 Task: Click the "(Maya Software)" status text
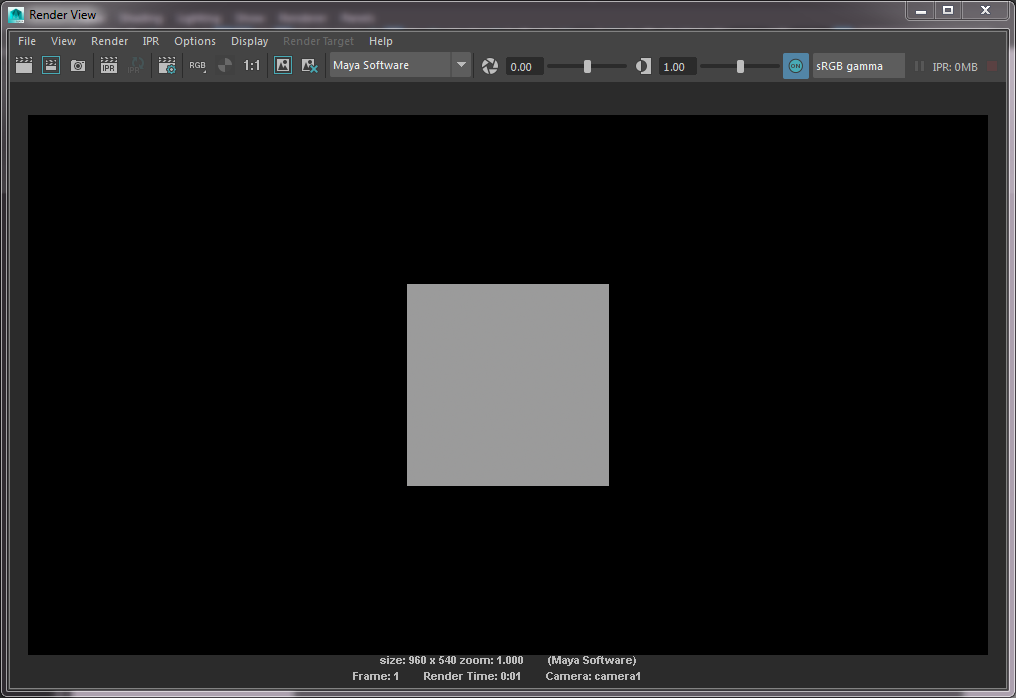click(592, 660)
